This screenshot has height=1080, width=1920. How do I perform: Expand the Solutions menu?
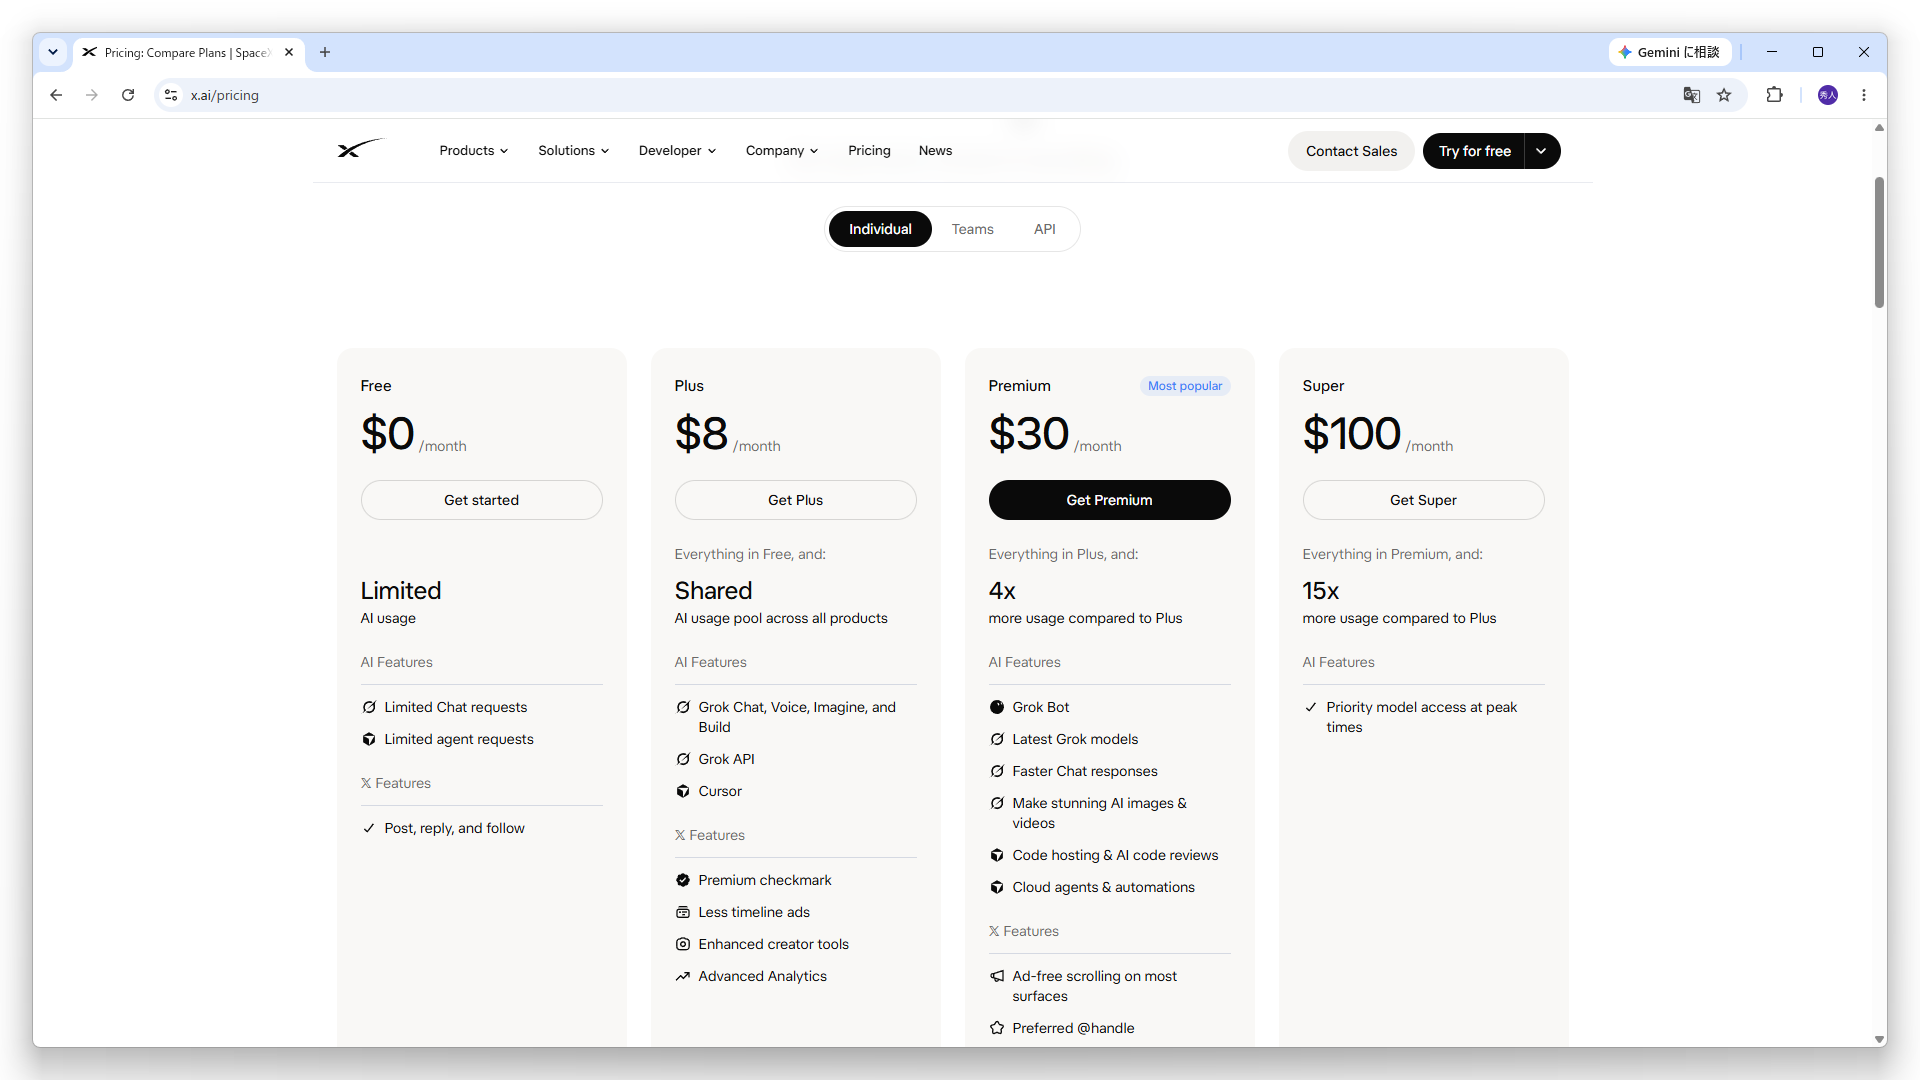pyautogui.click(x=573, y=150)
